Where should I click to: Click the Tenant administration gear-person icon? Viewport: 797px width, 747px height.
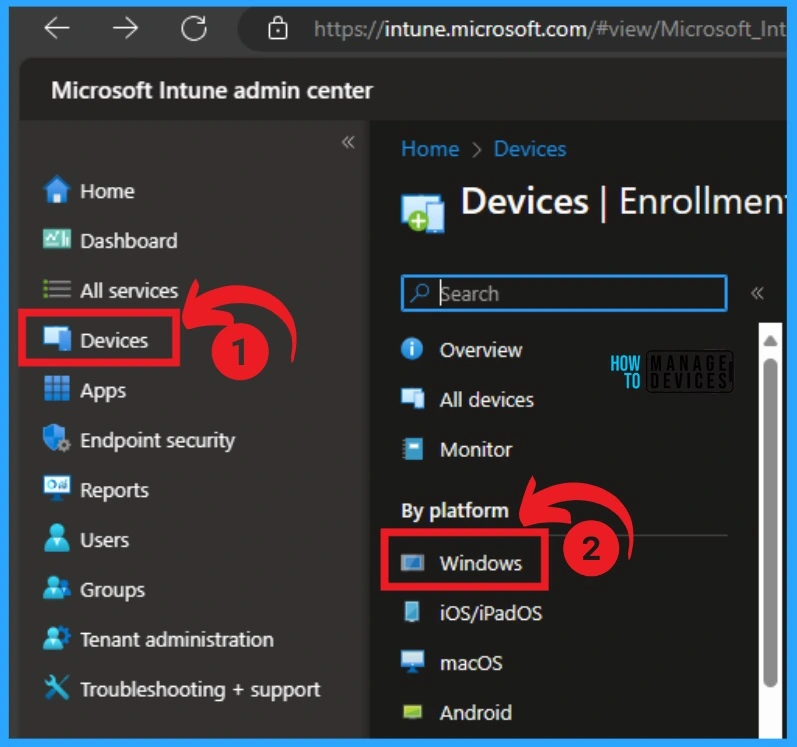click(56, 637)
